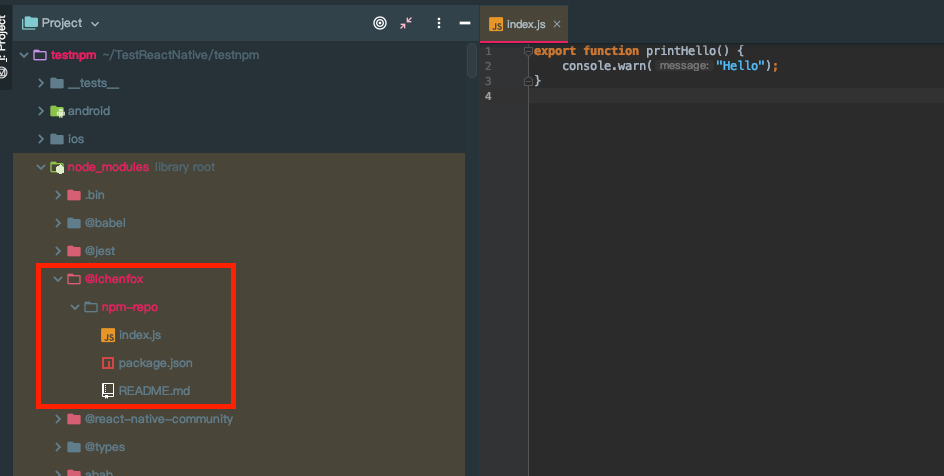This screenshot has height=476, width=944.
Task: Click the android folder icon
Action: click(57, 111)
